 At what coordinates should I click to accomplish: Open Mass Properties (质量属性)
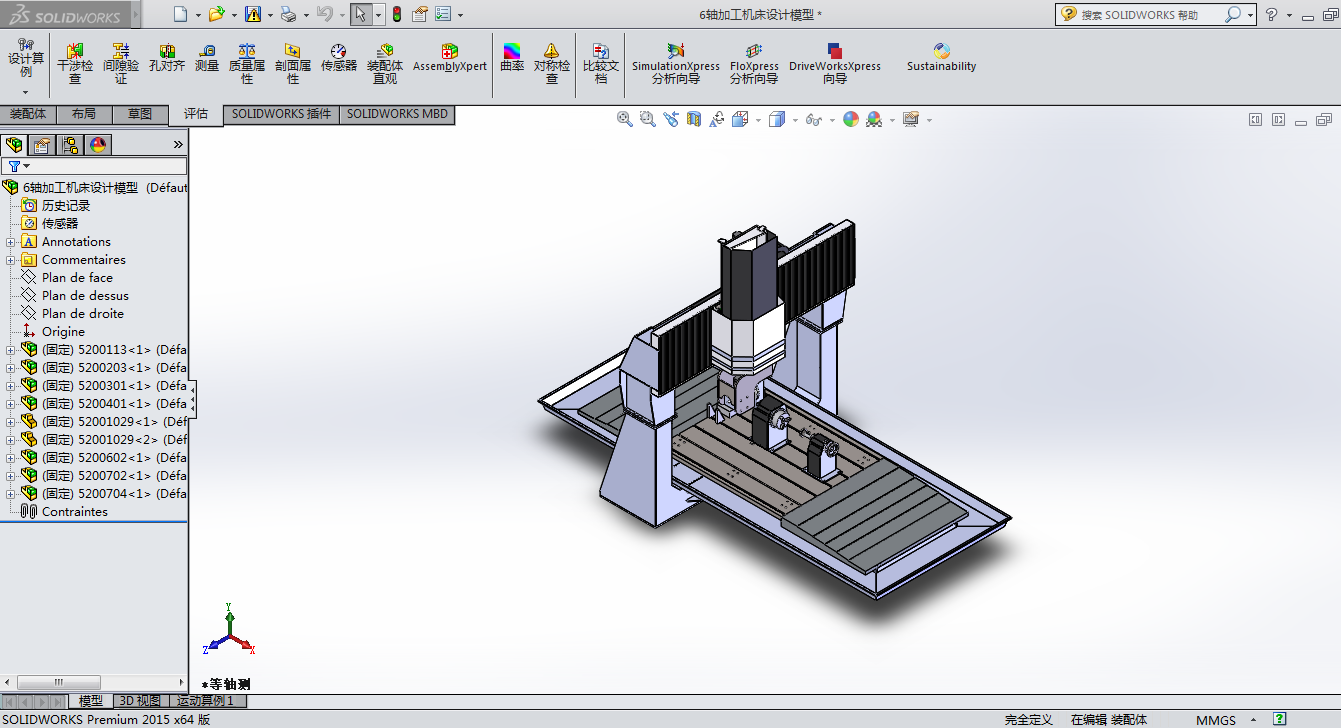(x=247, y=63)
